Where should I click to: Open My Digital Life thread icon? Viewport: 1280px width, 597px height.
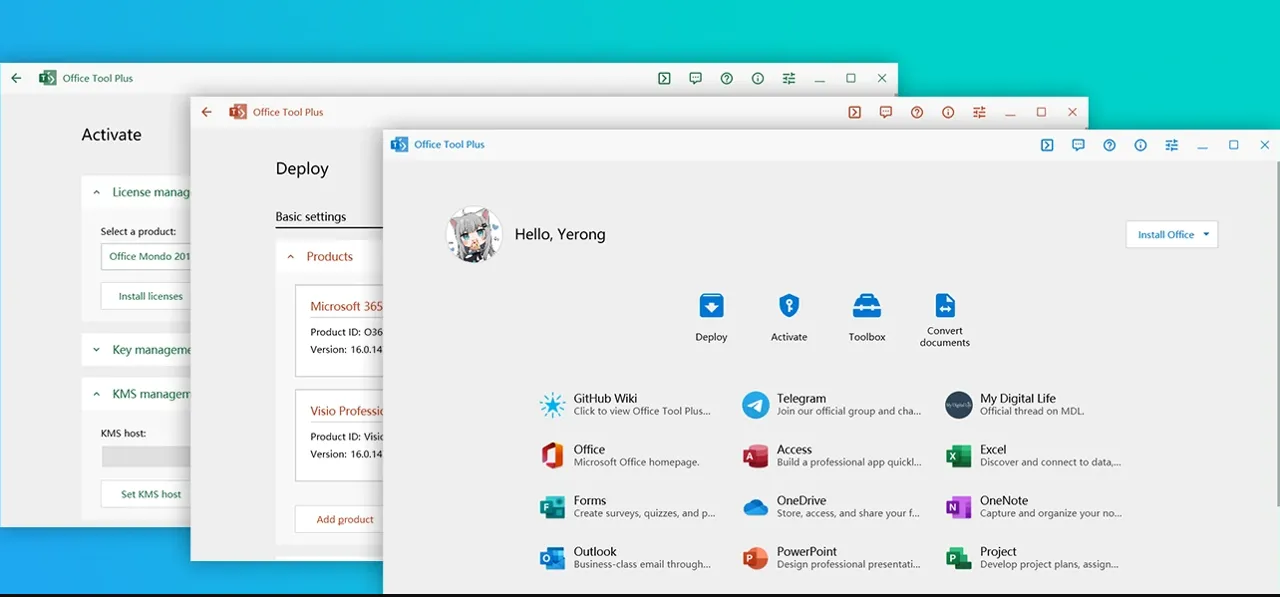pos(958,405)
